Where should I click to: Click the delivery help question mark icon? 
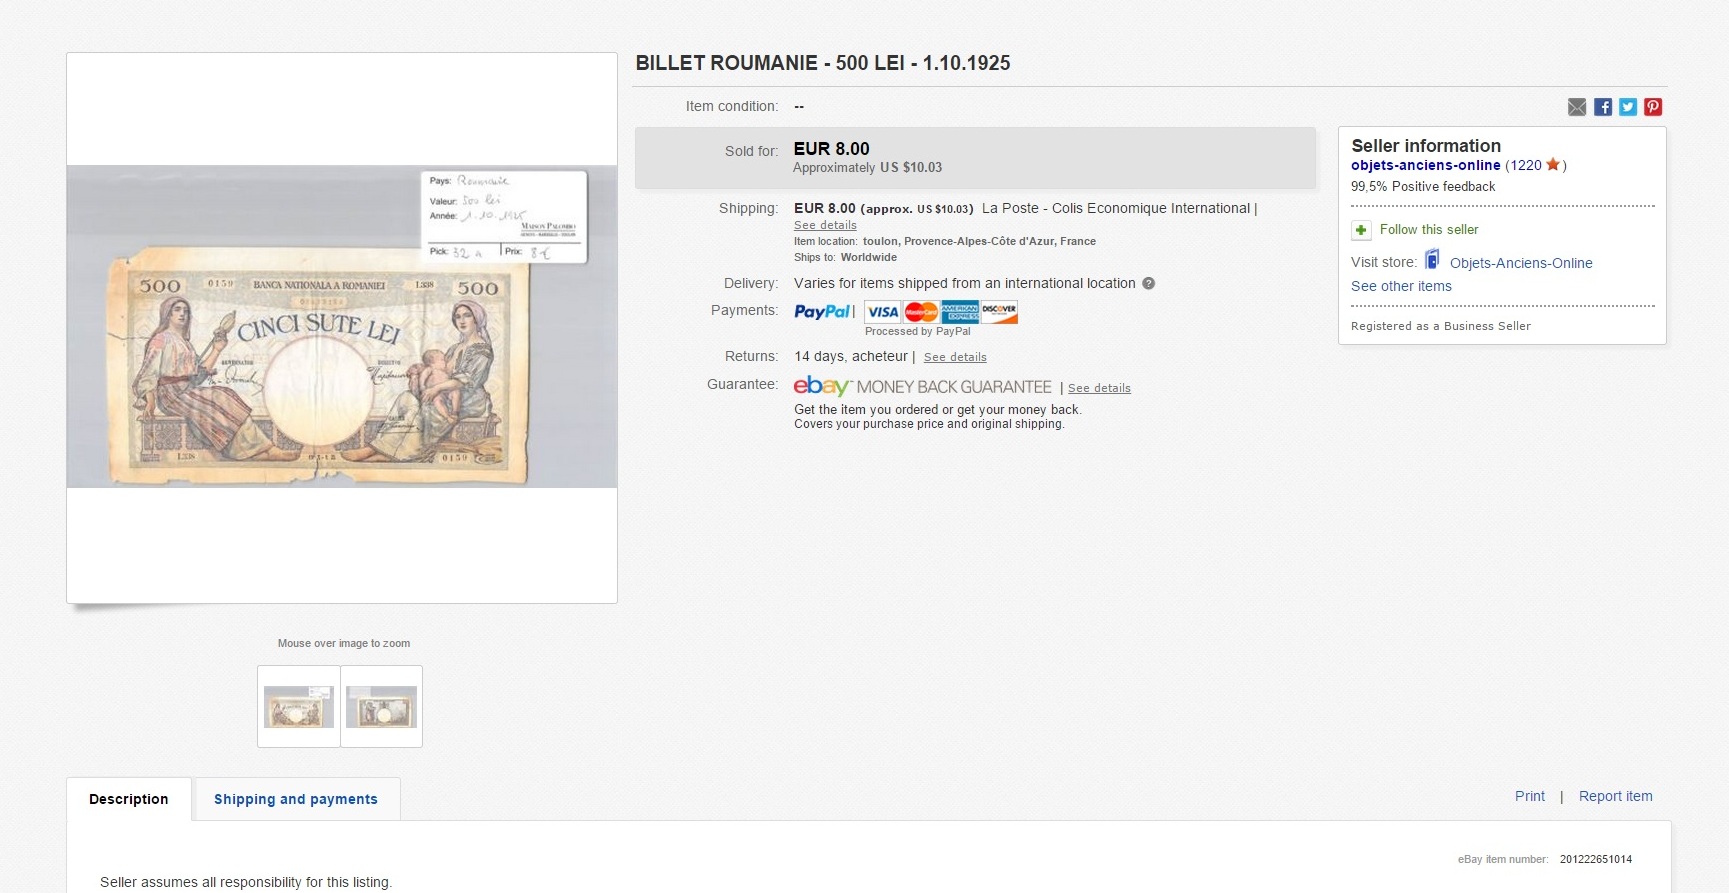pos(1149,284)
